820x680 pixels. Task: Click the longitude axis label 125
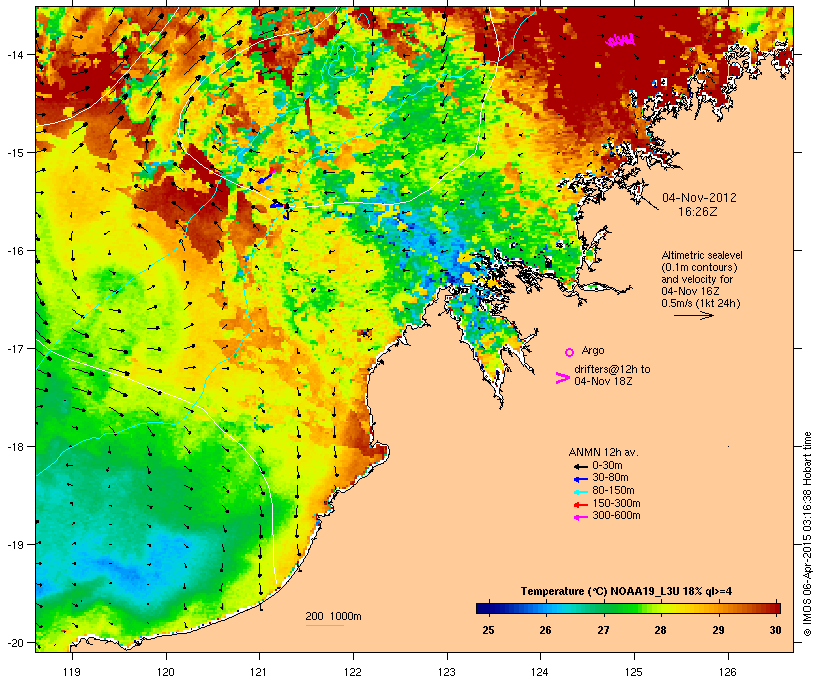(x=634, y=672)
